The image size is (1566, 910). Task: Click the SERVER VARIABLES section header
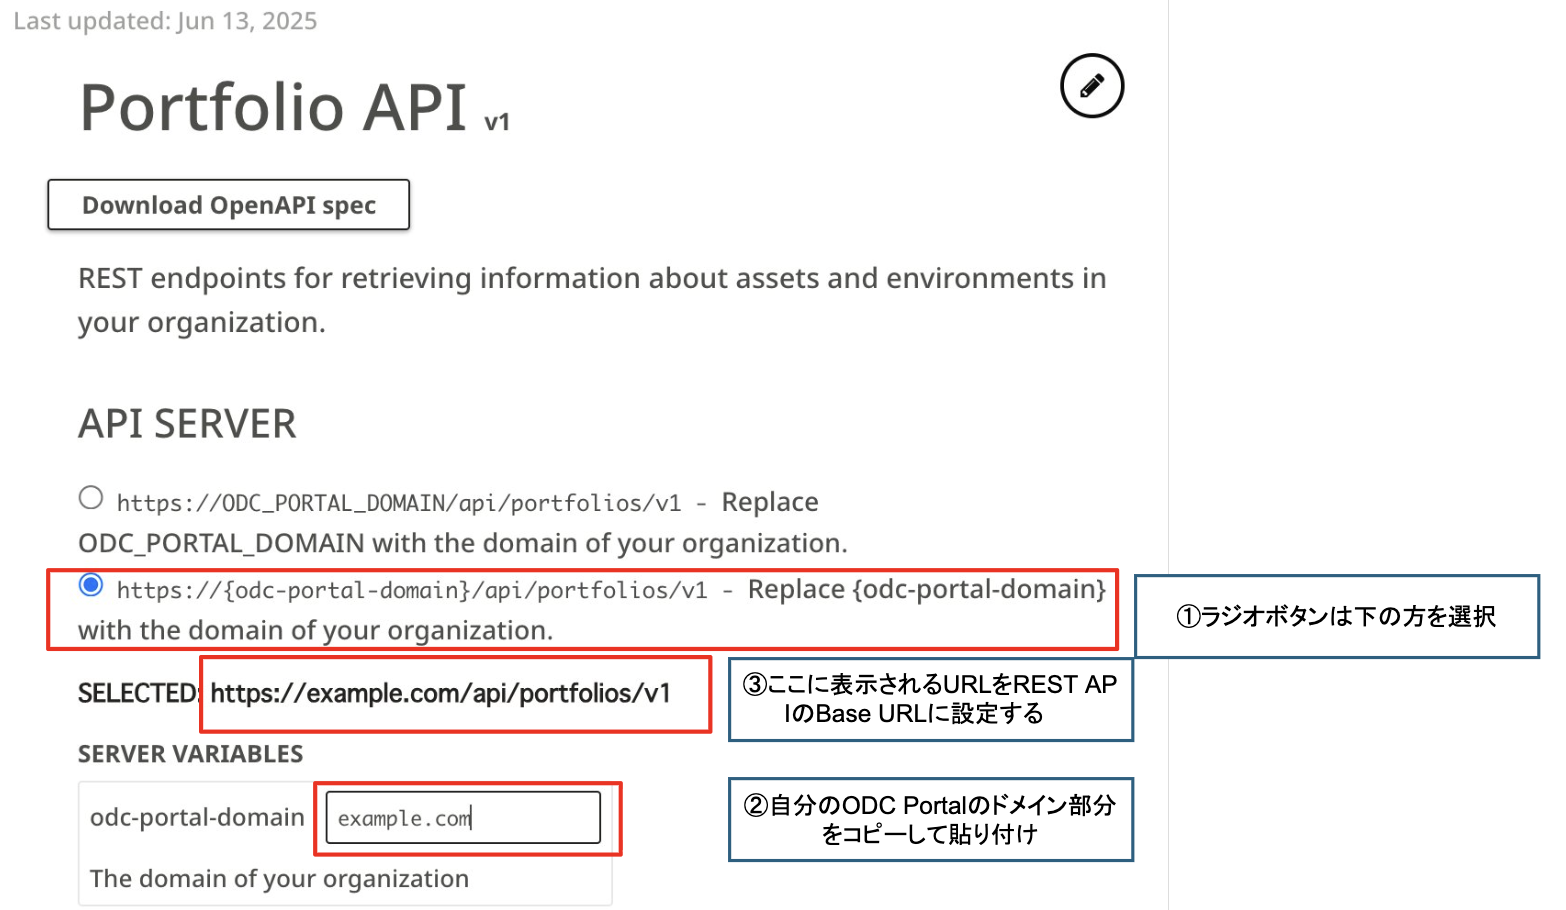192,754
